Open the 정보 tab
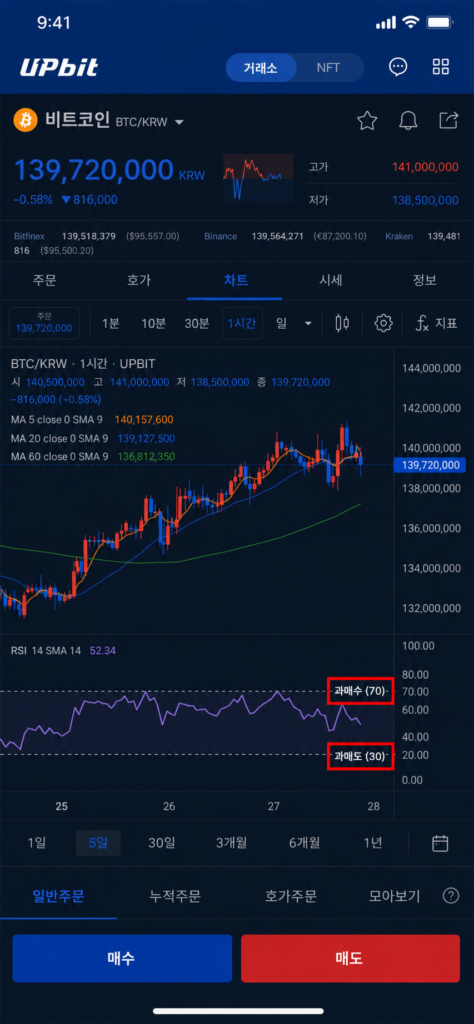The height and width of the screenshot is (1024, 474). pyautogui.click(x=425, y=280)
